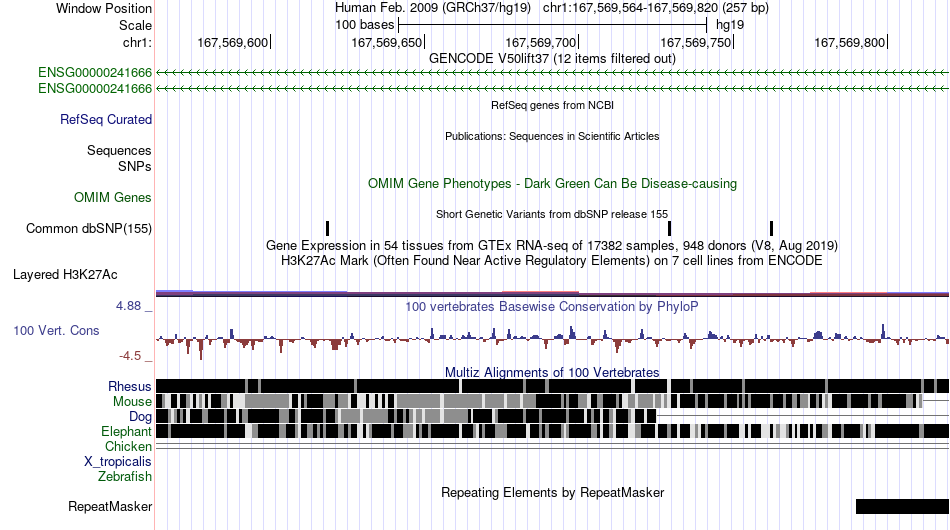This screenshot has height=530, width=950.
Task: Open the OMIM Genes track label
Action: click(112, 197)
